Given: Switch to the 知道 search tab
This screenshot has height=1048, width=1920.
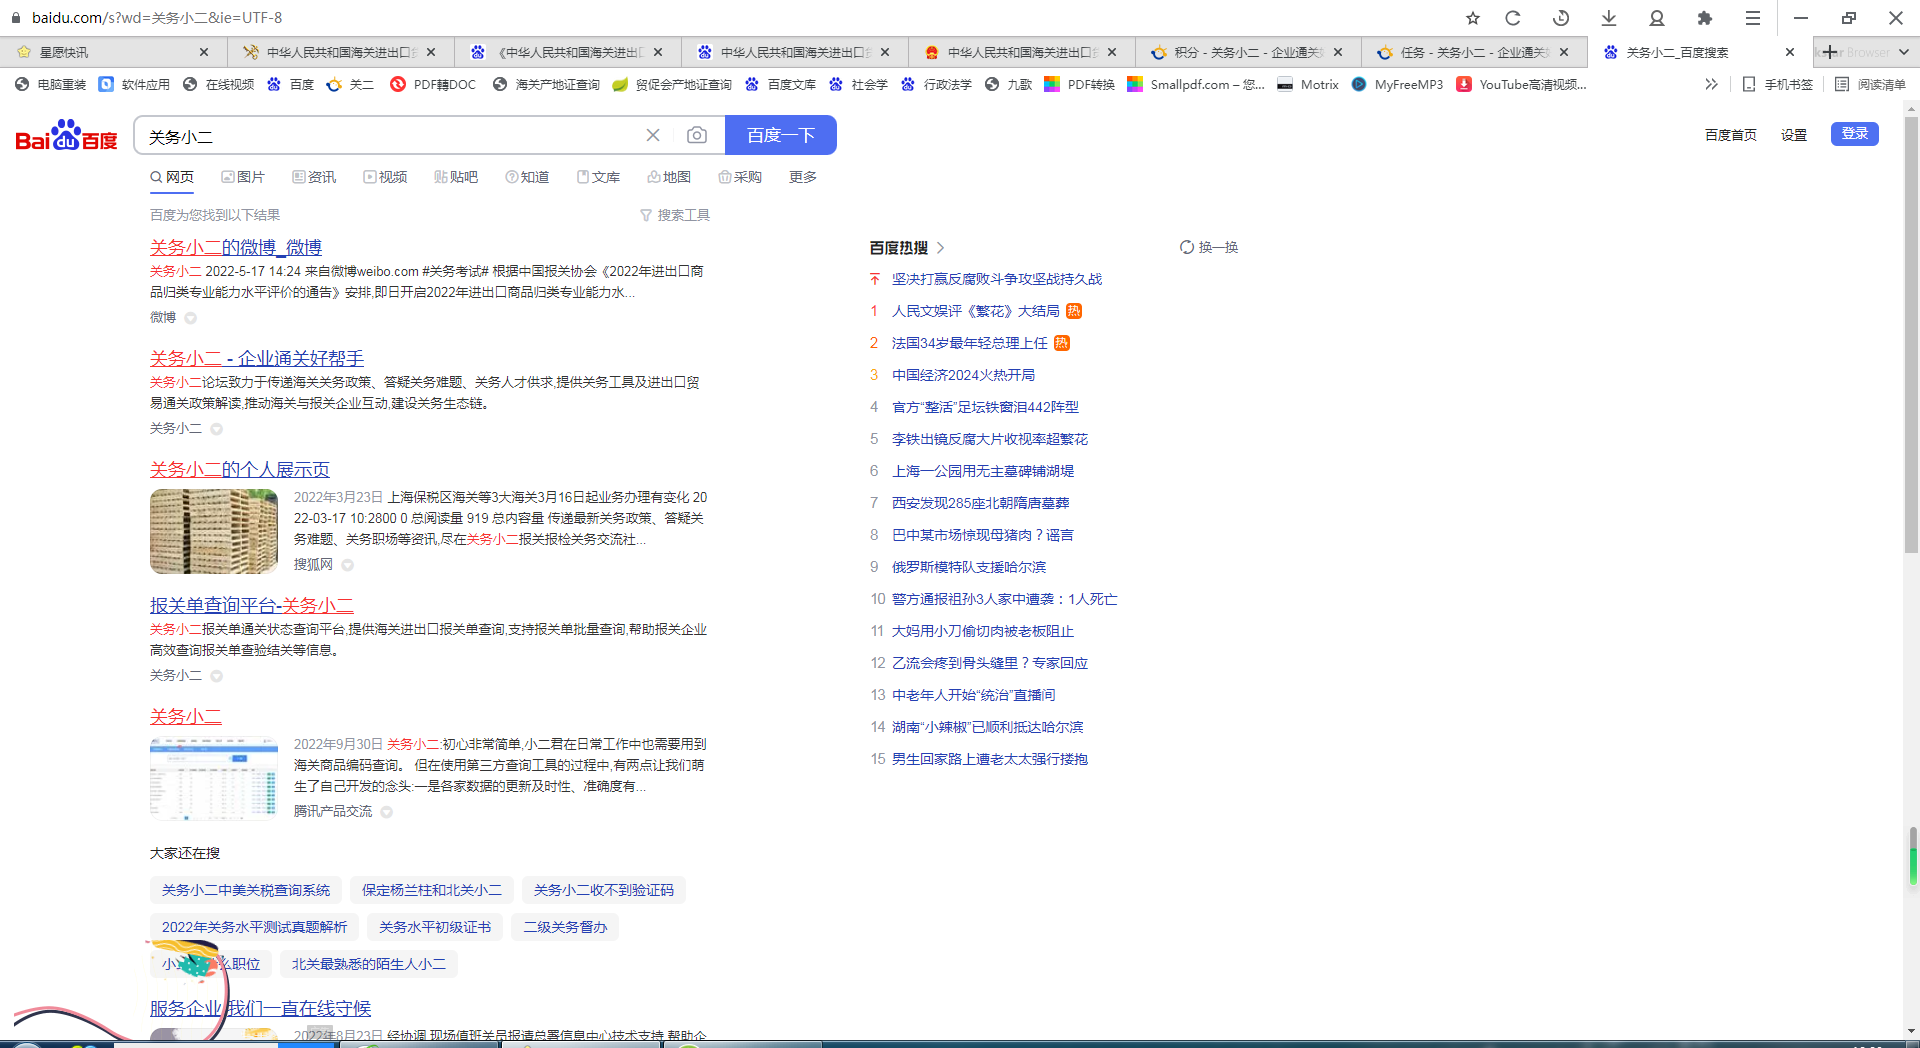Looking at the screenshot, I should 527,177.
